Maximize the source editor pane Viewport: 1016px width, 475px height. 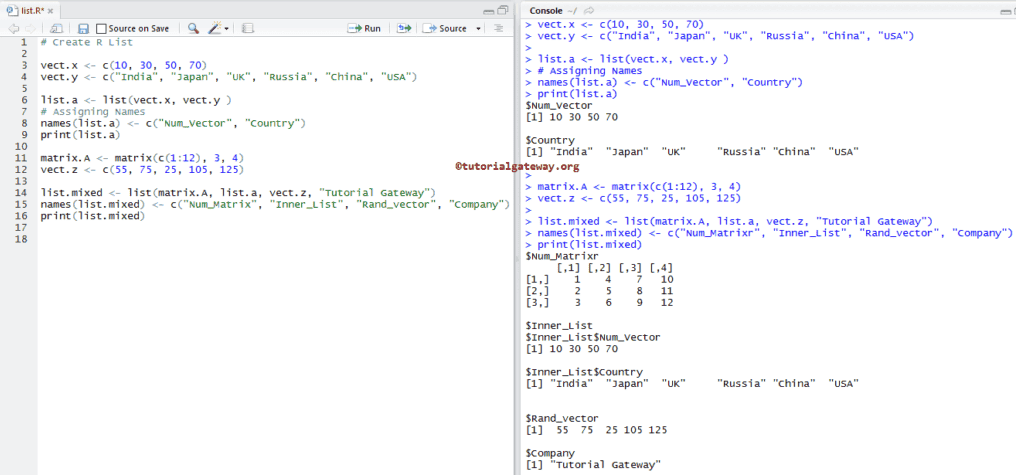pos(503,10)
